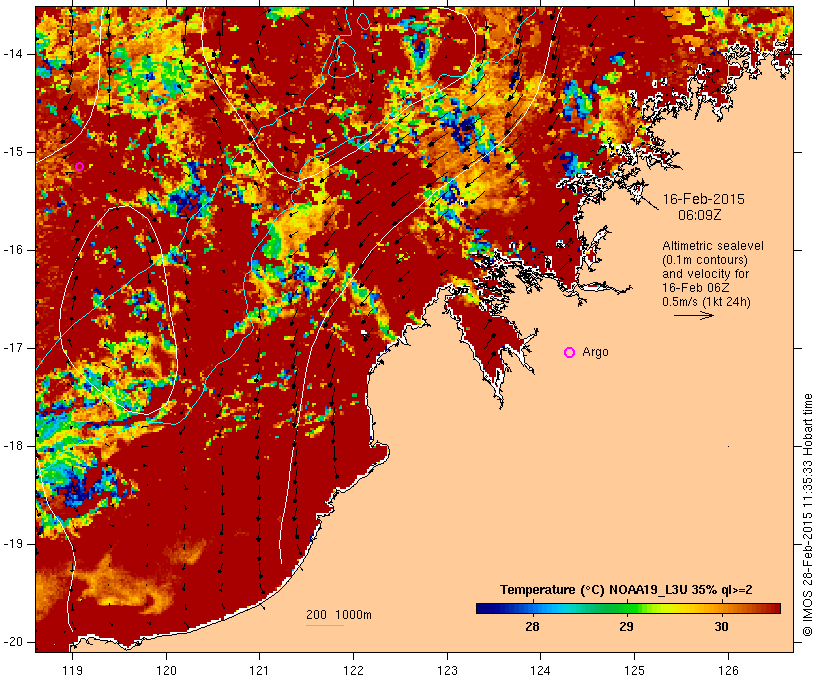Viewport: 820px width, 680px height.
Task: Click latitude label '-15'
Action: pyautogui.click(x=13, y=152)
